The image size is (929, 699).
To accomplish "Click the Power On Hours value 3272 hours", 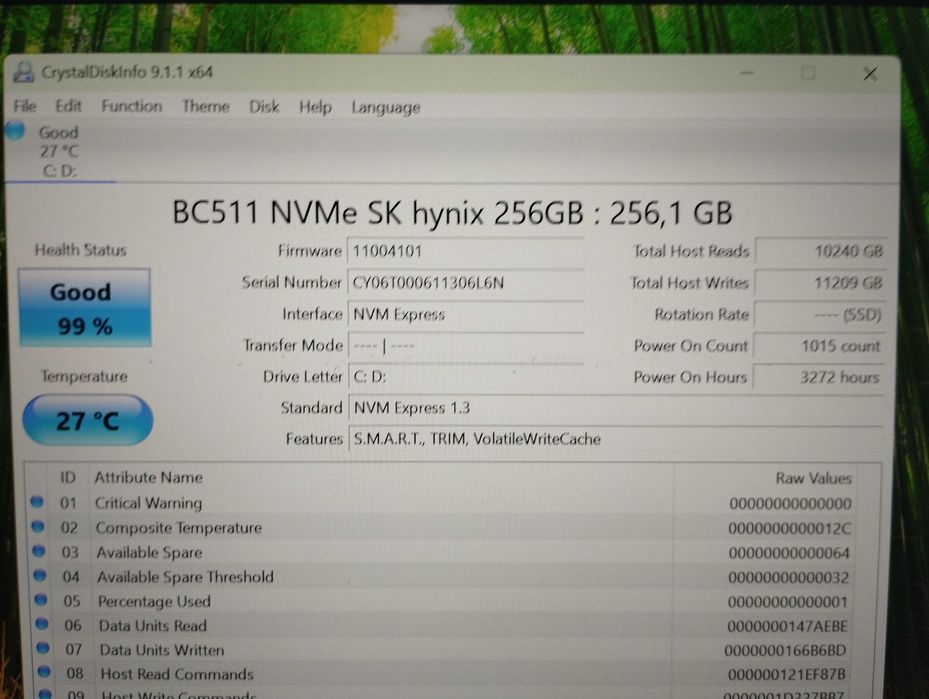I will 818,377.
